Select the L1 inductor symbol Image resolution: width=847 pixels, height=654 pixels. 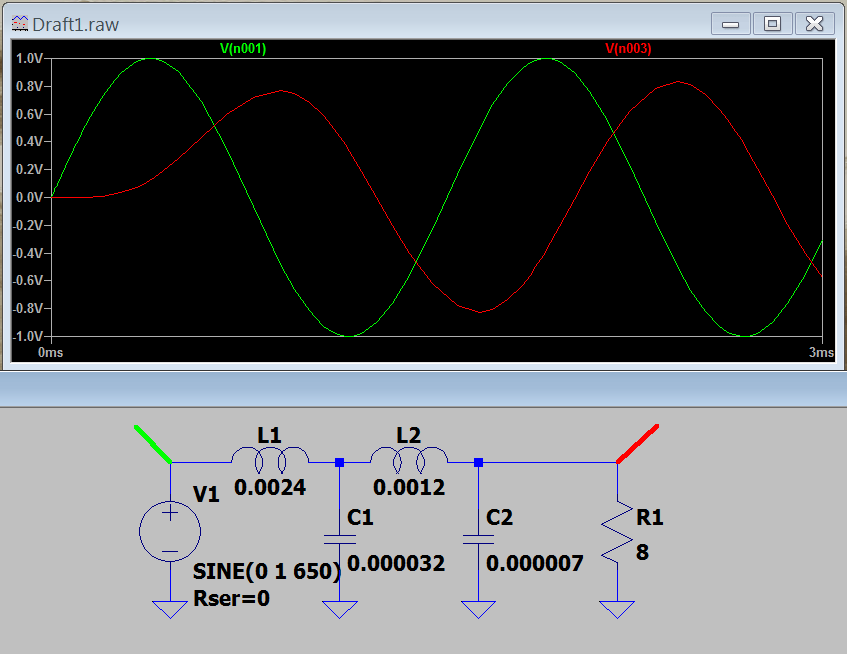[270, 460]
